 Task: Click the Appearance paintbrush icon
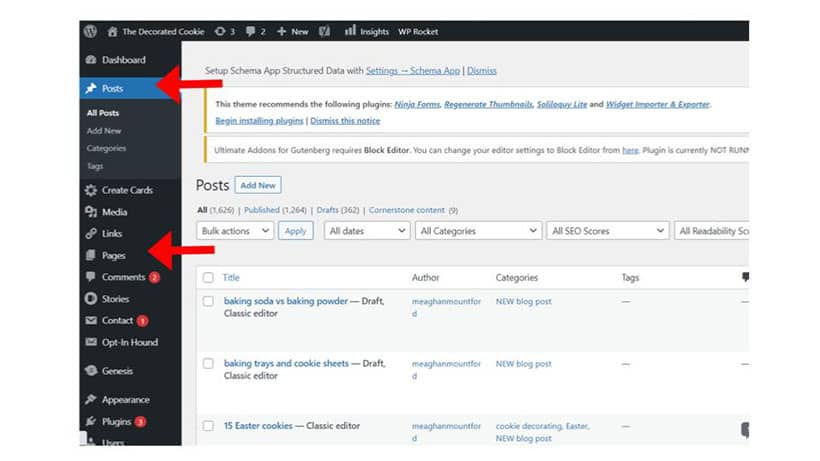[91, 399]
